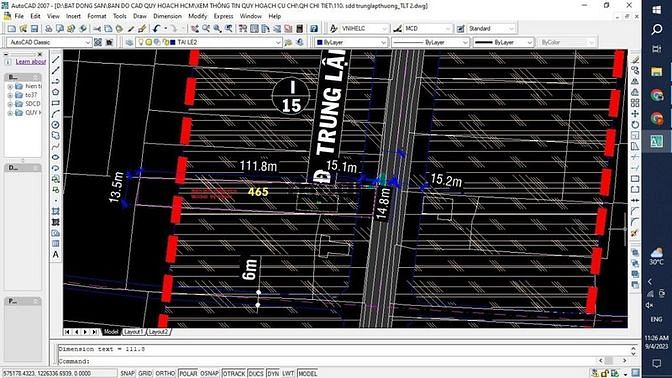Viewport: 672px width, 378px height.
Task: Select the Circle draw tool
Action: pyautogui.click(x=56, y=125)
